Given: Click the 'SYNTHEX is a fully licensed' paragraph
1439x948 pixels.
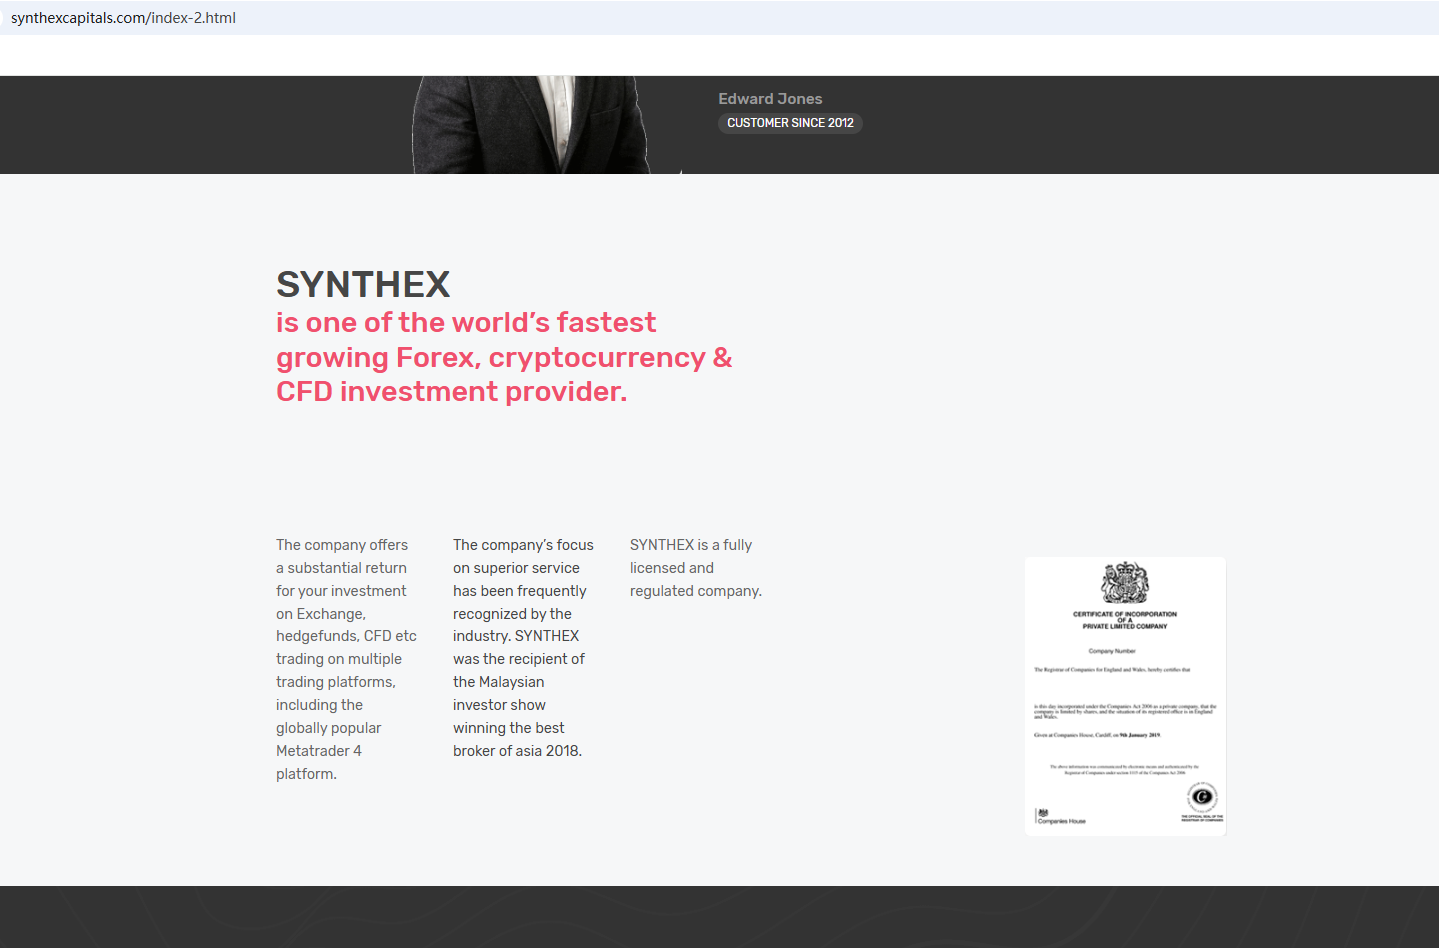Looking at the screenshot, I should 696,568.
